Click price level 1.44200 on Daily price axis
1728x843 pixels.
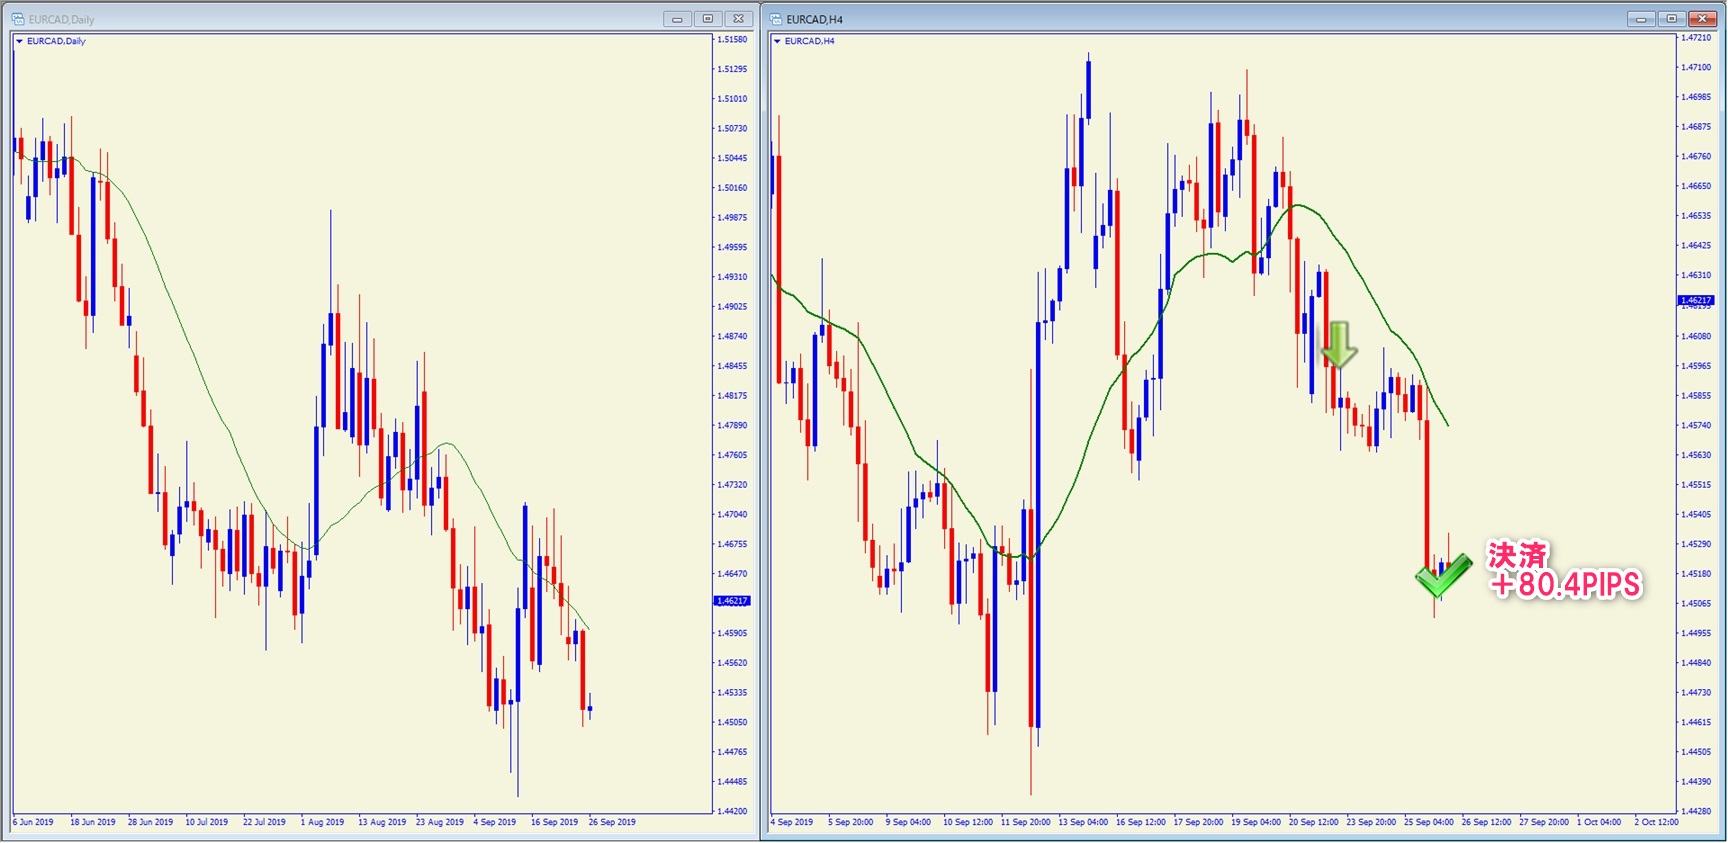point(733,811)
